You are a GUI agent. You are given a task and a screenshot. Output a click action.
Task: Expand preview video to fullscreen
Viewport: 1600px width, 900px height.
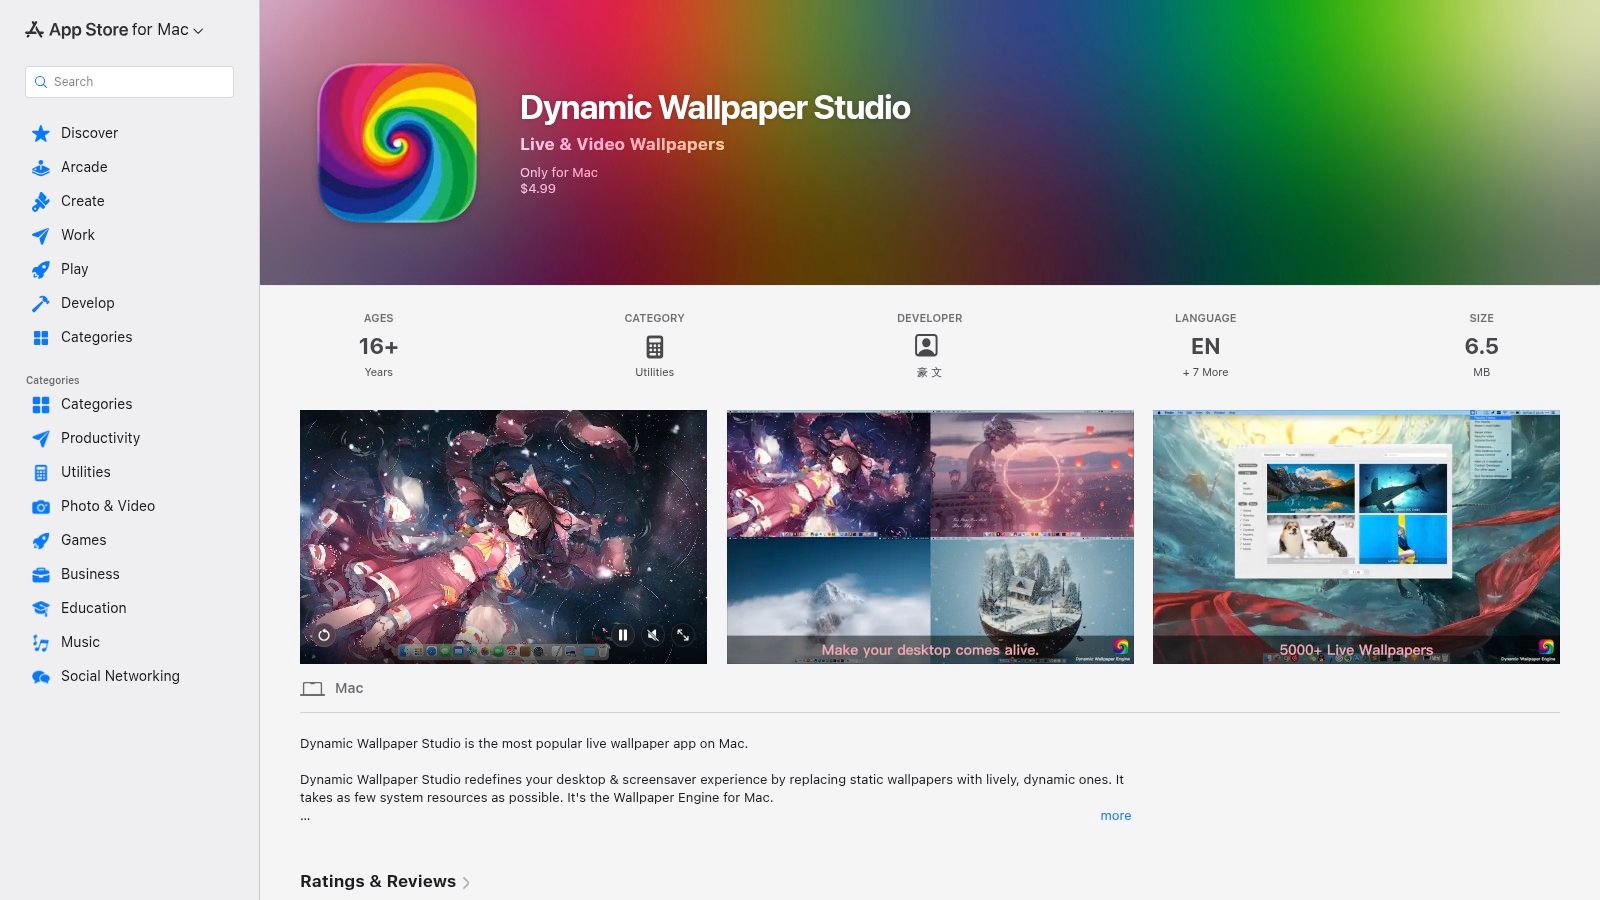point(683,635)
